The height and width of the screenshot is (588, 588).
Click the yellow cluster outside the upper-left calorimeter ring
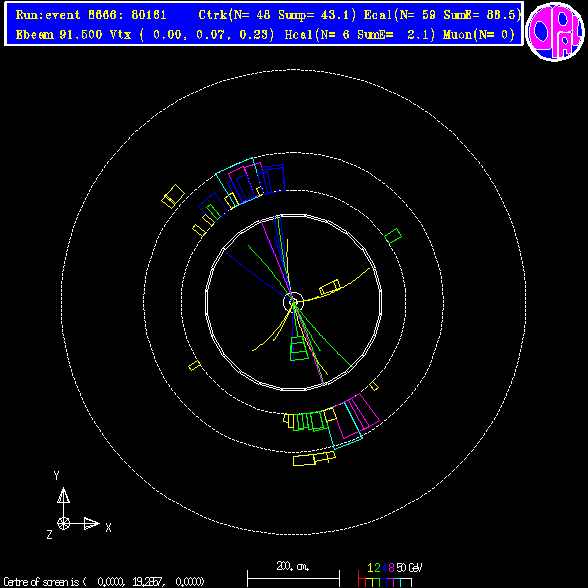pos(173,196)
